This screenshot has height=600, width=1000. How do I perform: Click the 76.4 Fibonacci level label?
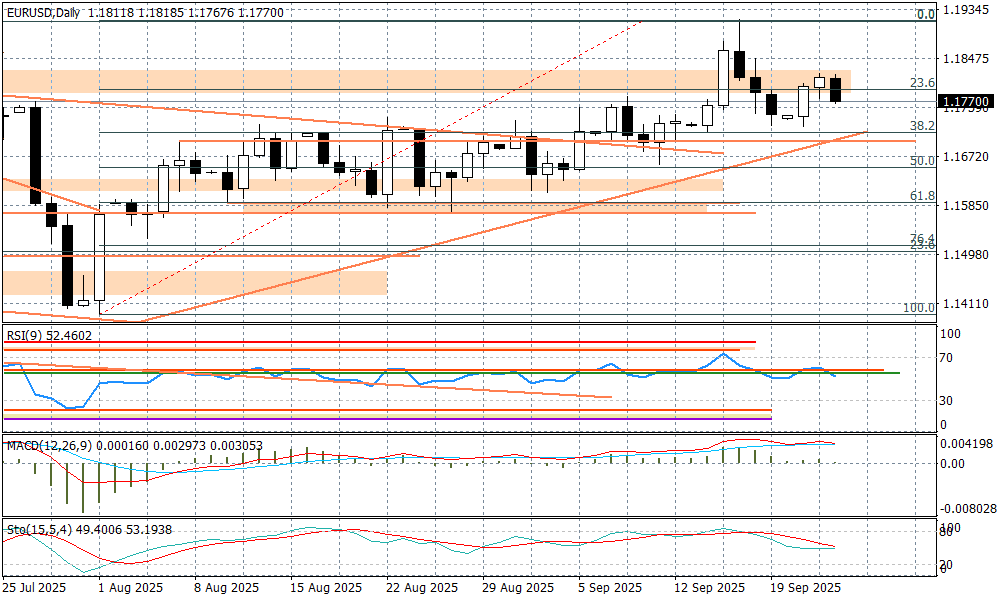point(922,238)
